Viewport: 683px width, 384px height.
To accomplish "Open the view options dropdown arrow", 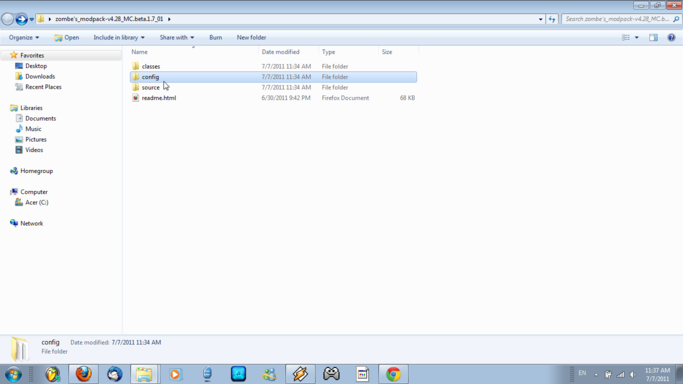I will pos(636,37).
